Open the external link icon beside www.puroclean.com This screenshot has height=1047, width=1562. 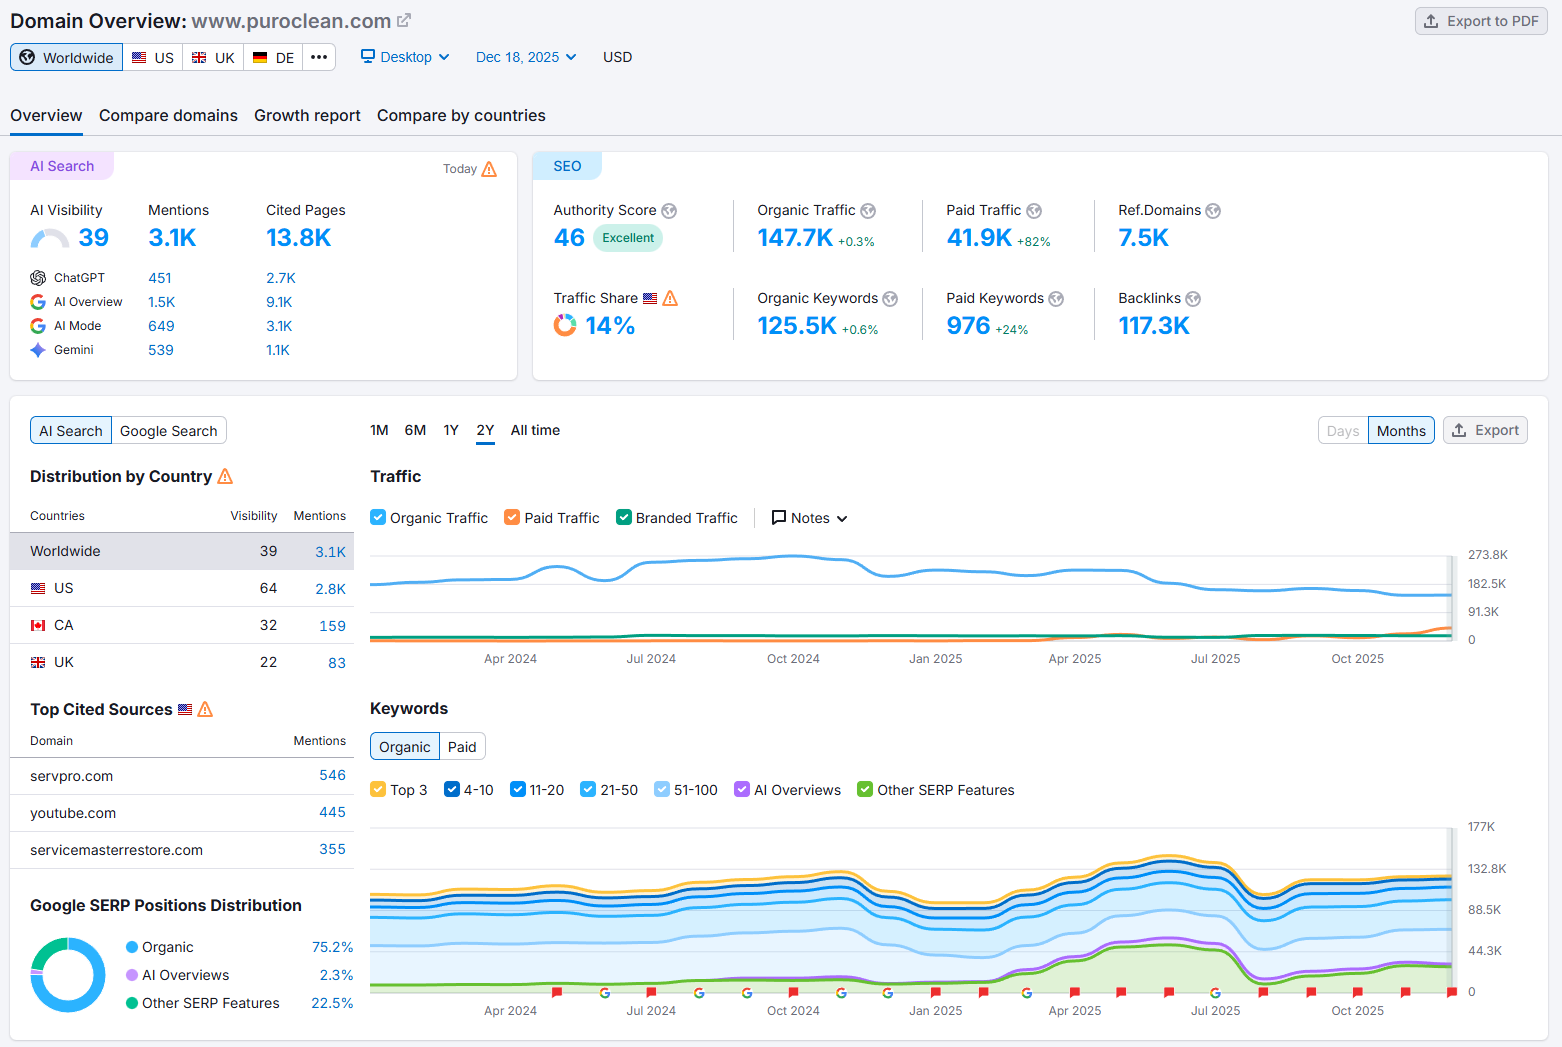point(404,21)
